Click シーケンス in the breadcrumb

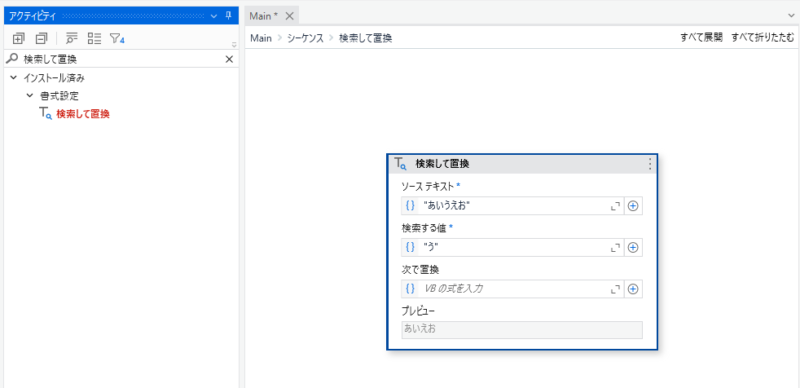click(306, 38)
